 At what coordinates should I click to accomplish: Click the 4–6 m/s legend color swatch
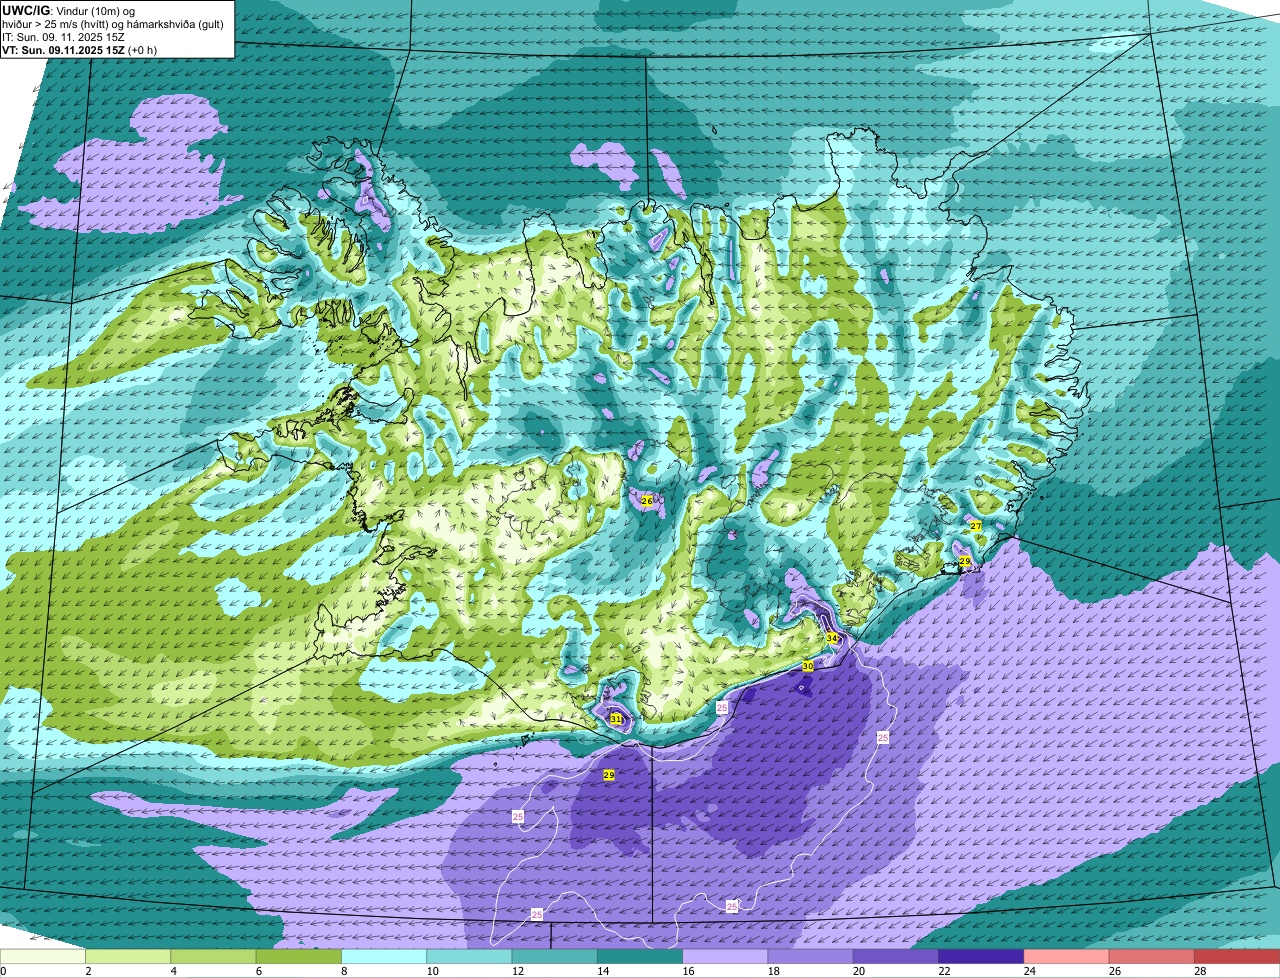[x=213, y=956]
